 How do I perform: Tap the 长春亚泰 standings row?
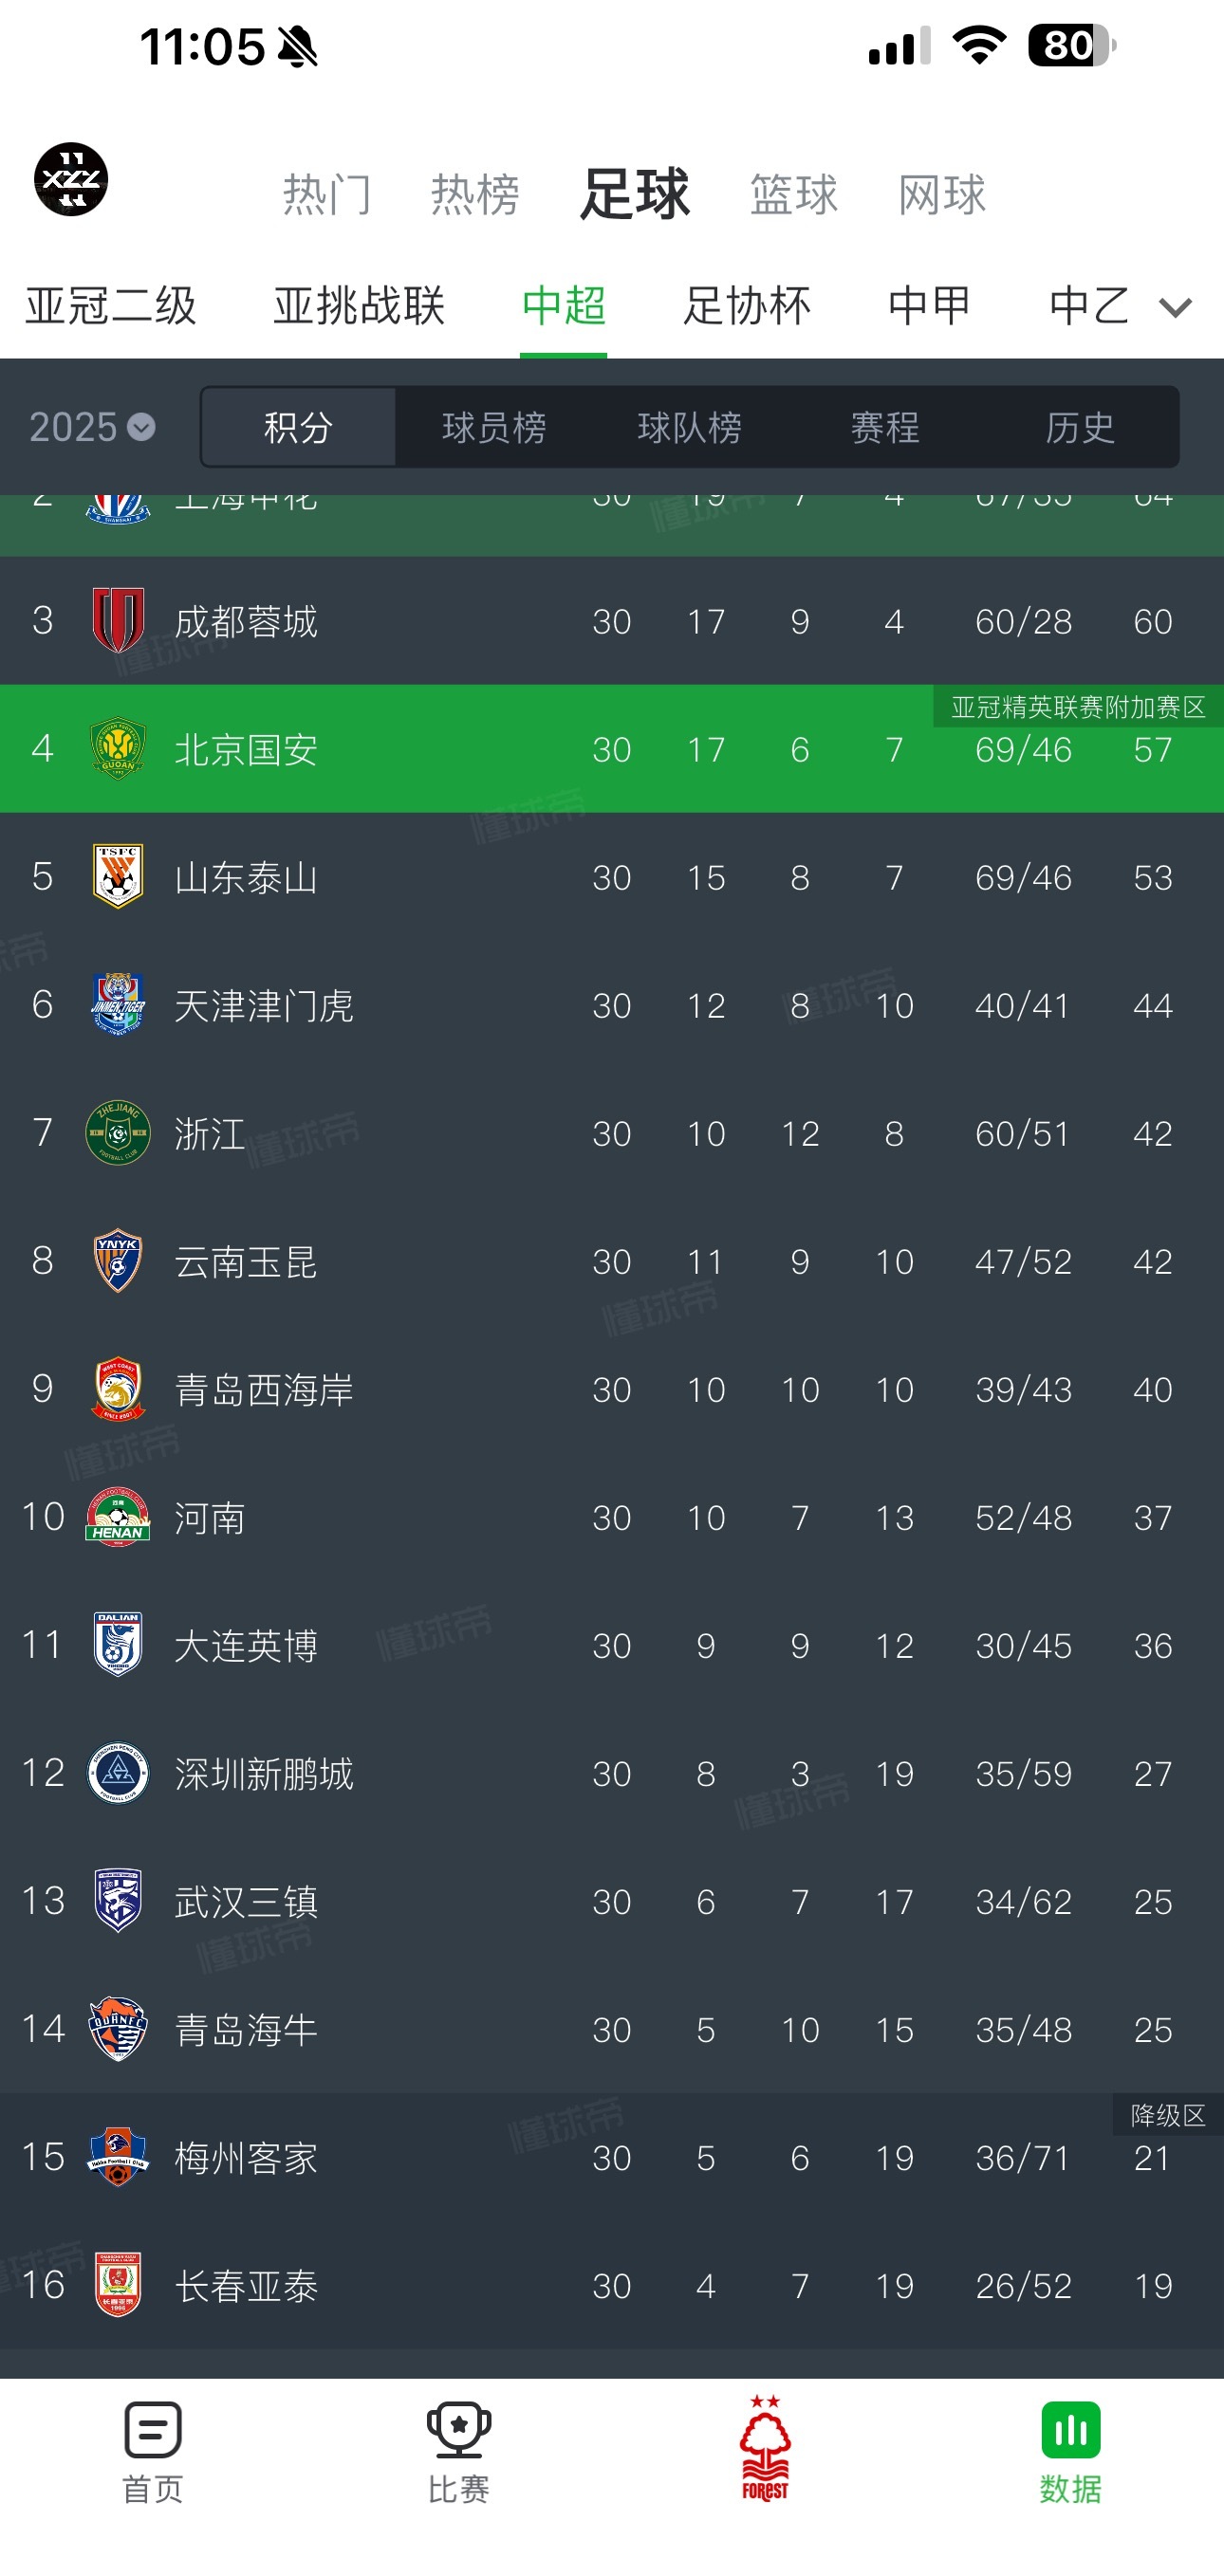612,2285
